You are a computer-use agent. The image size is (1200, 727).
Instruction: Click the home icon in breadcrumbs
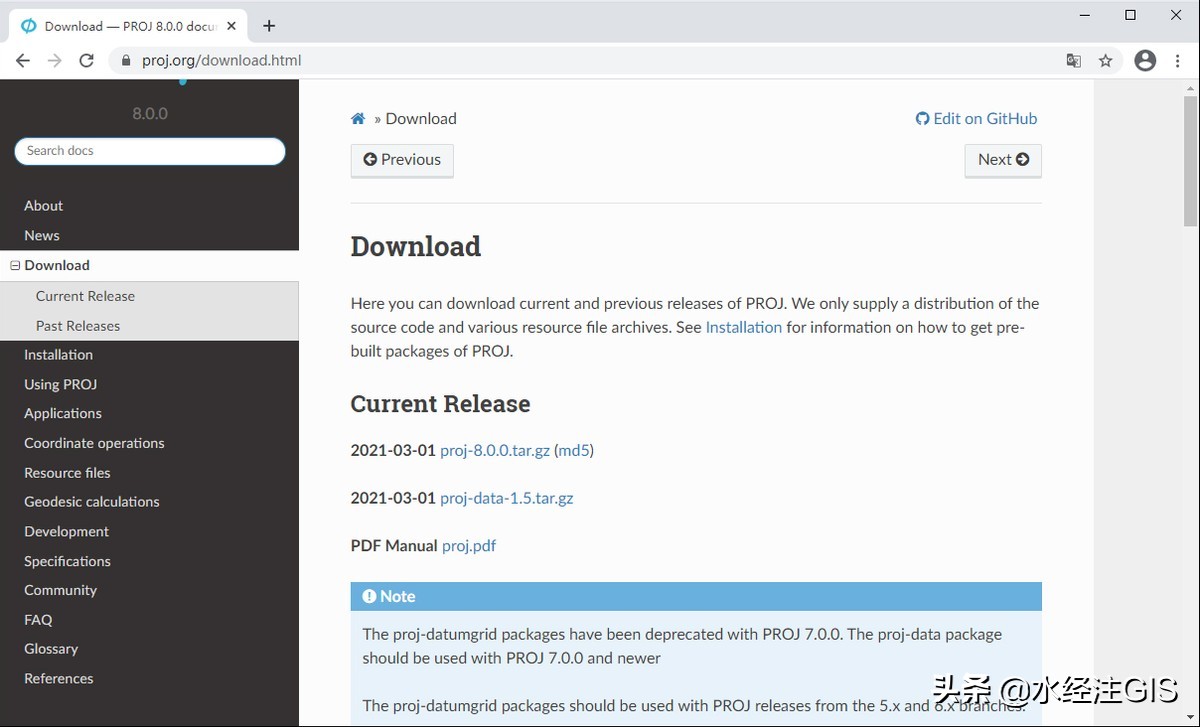(x=358, y=118)
